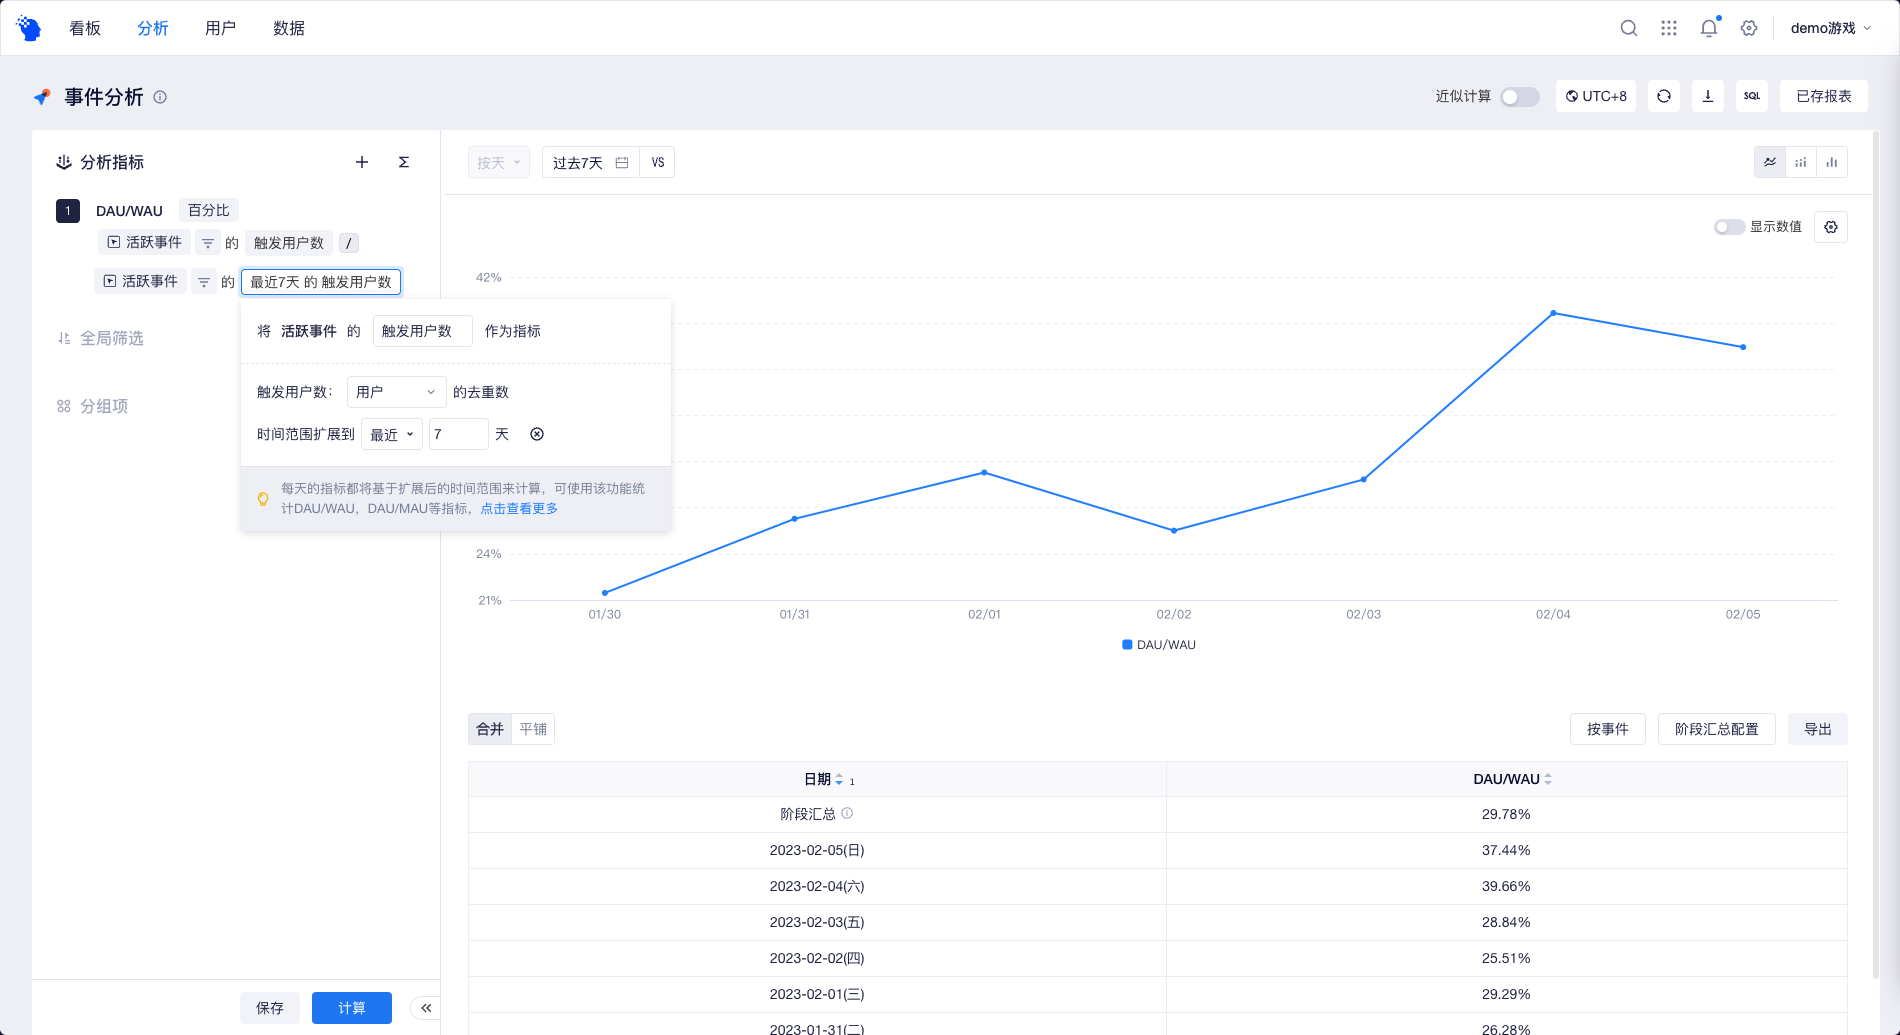
Task: Click filter icon on first 活跃事件 row
Action: 208,243
